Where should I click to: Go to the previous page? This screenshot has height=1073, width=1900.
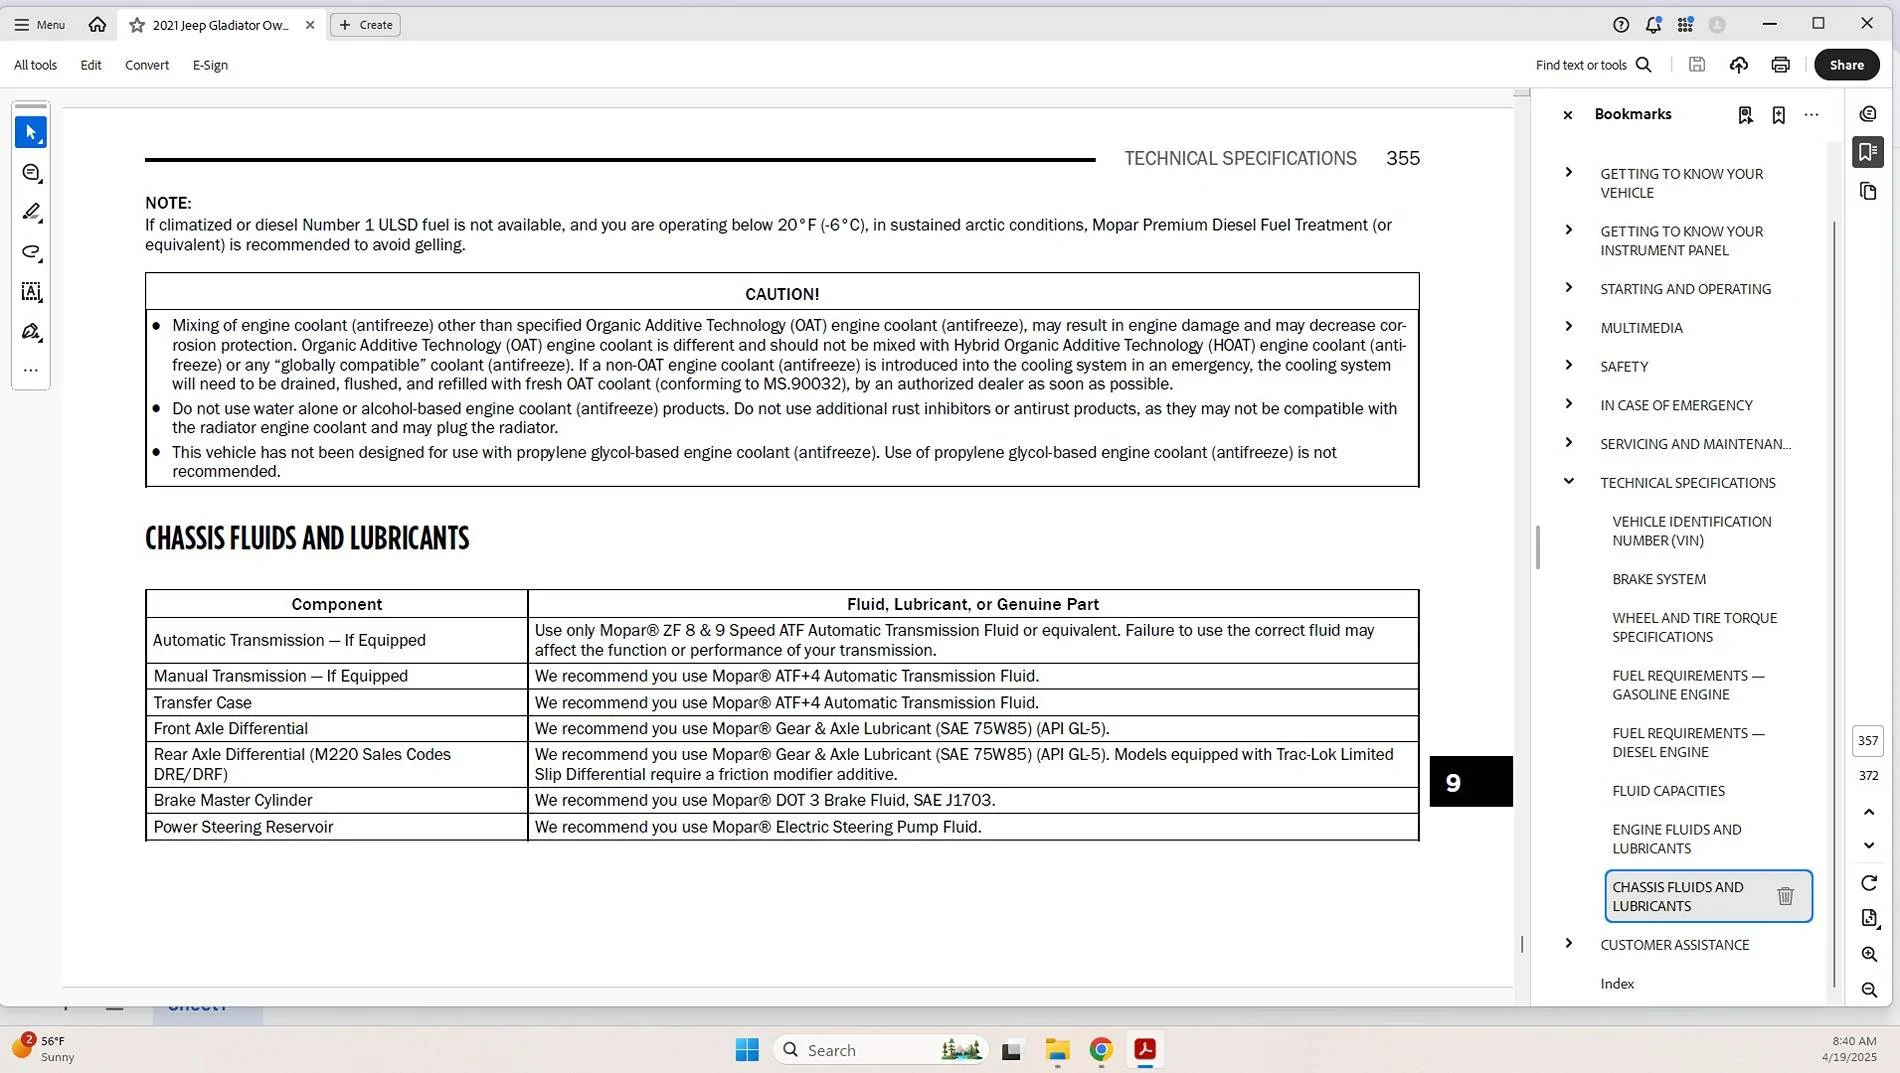point(1869,812)
